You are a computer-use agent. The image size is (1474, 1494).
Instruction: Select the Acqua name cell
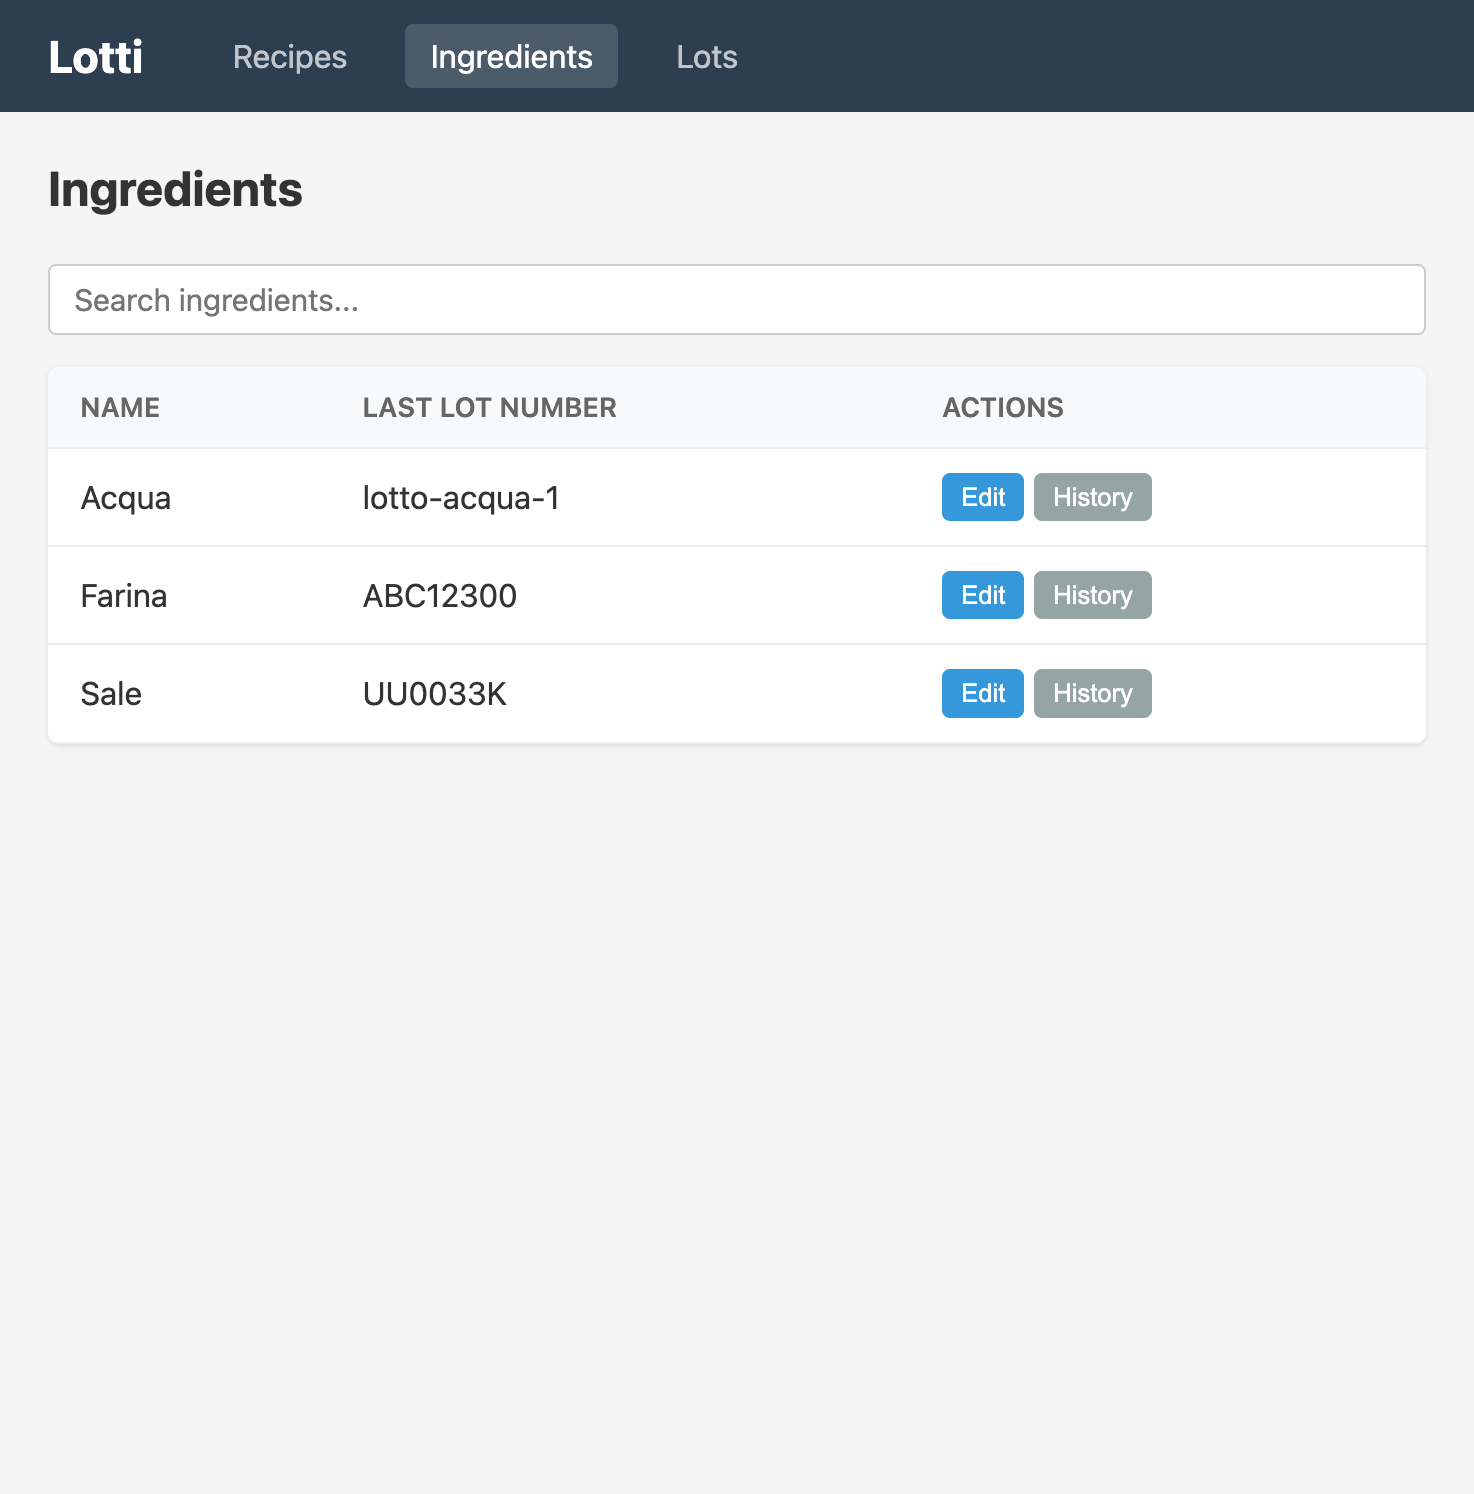click(126, 498)
